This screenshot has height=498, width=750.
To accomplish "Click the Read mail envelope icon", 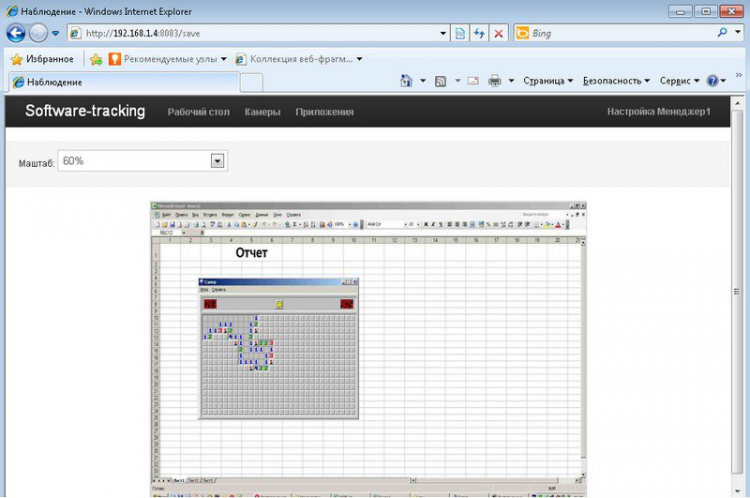I will tap(473, 81).
